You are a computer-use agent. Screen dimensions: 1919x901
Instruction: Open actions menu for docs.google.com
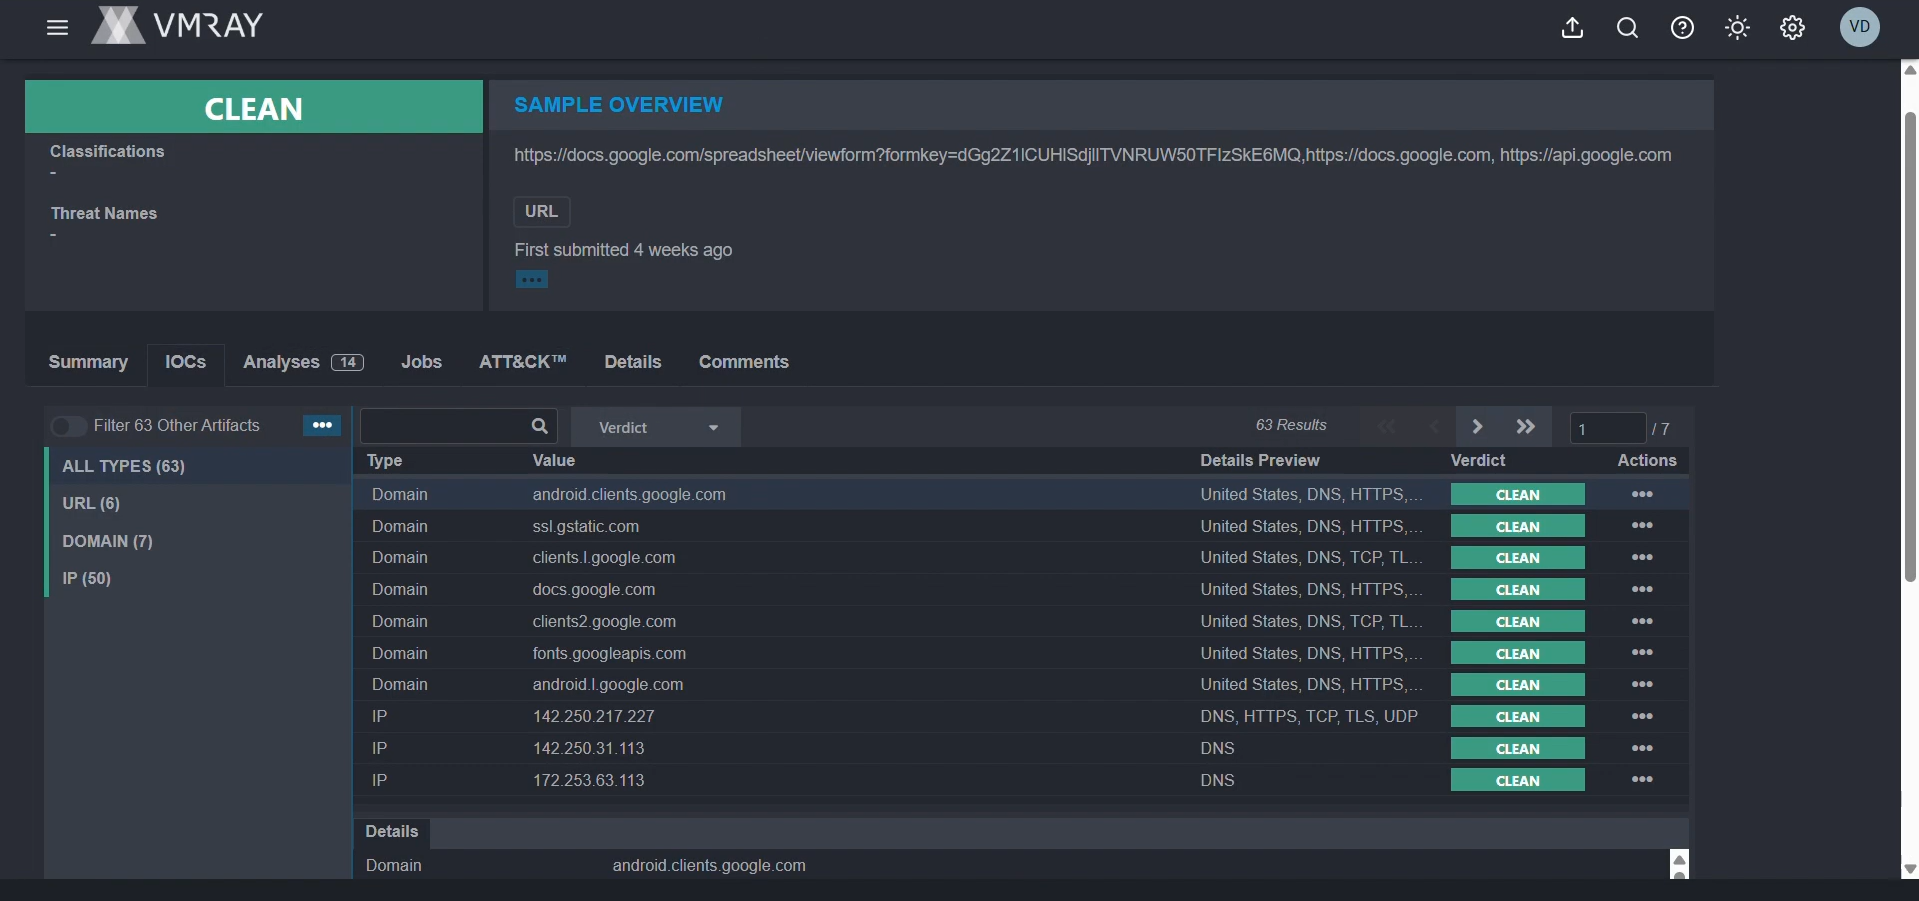coord(1642,590)
